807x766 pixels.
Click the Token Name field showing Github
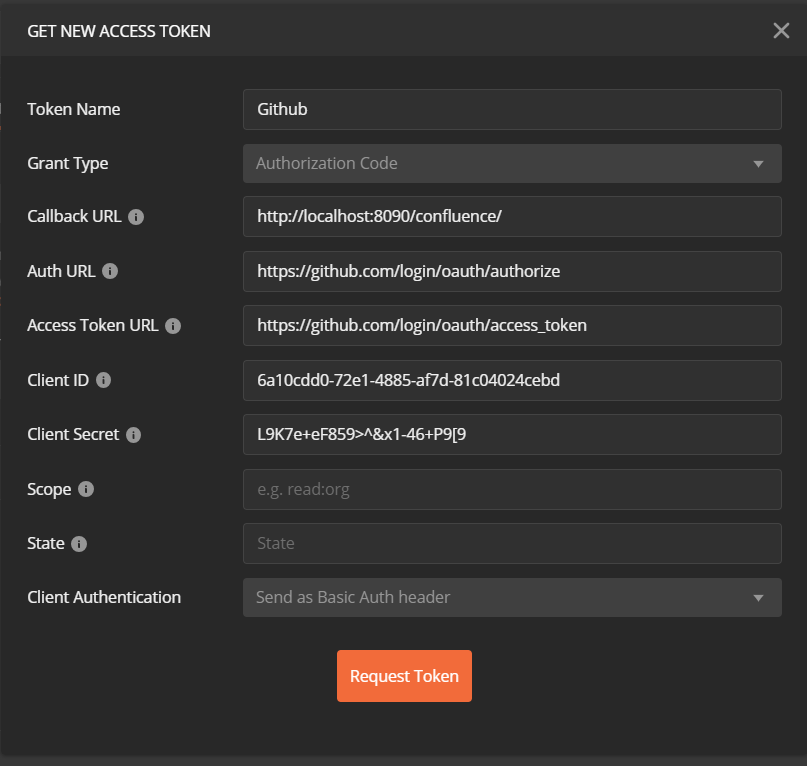click(x=512, y=109)
